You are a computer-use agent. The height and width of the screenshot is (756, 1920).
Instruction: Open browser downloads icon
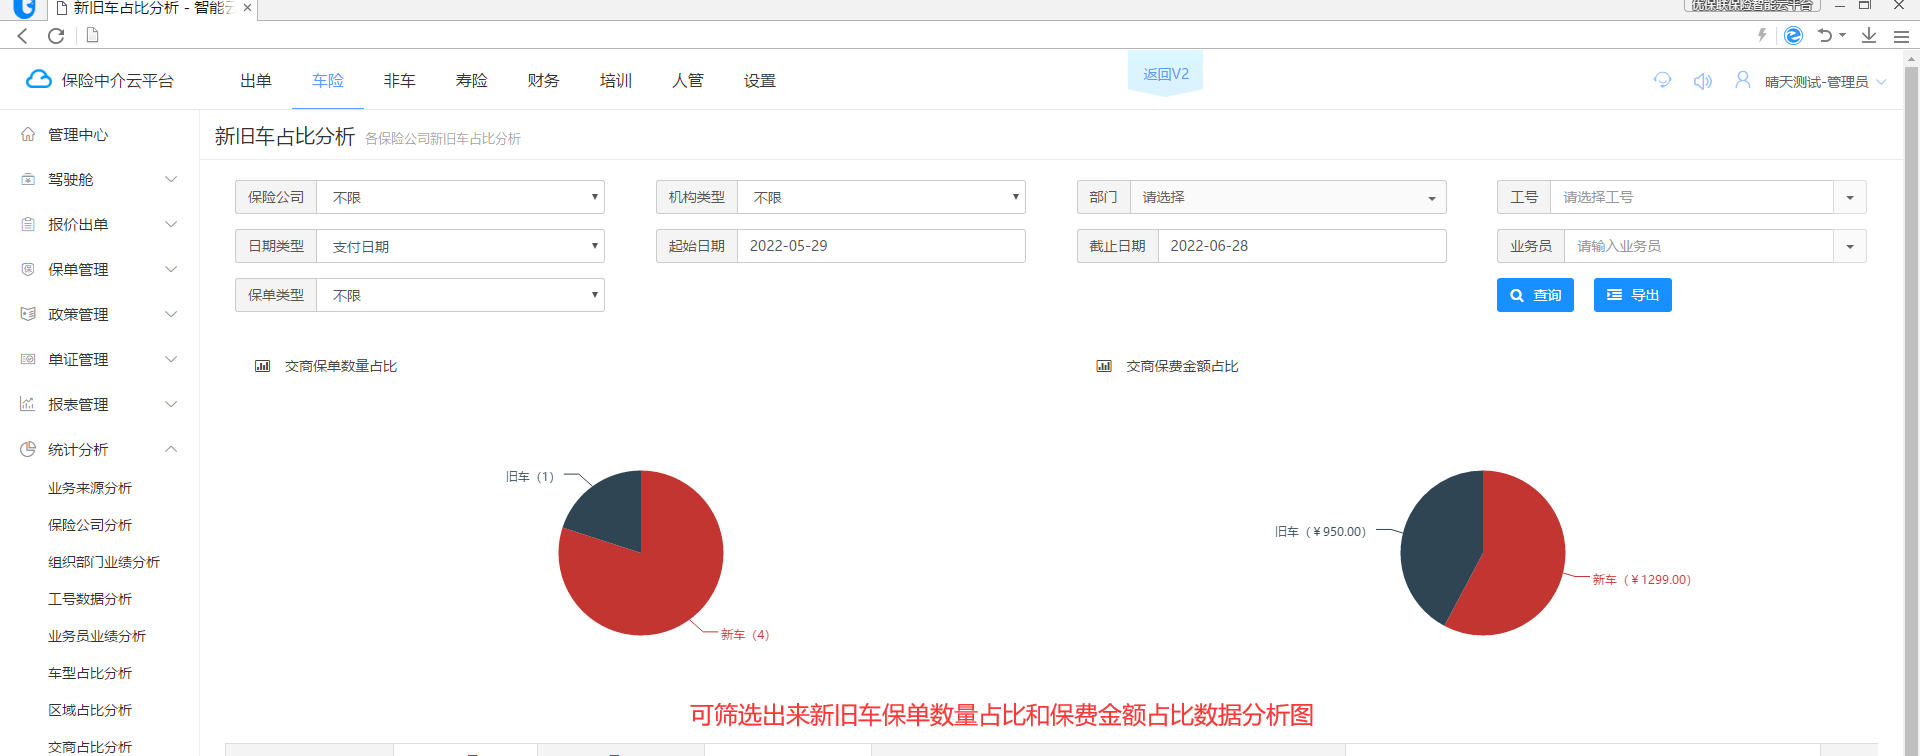[x=1868, y=35]
